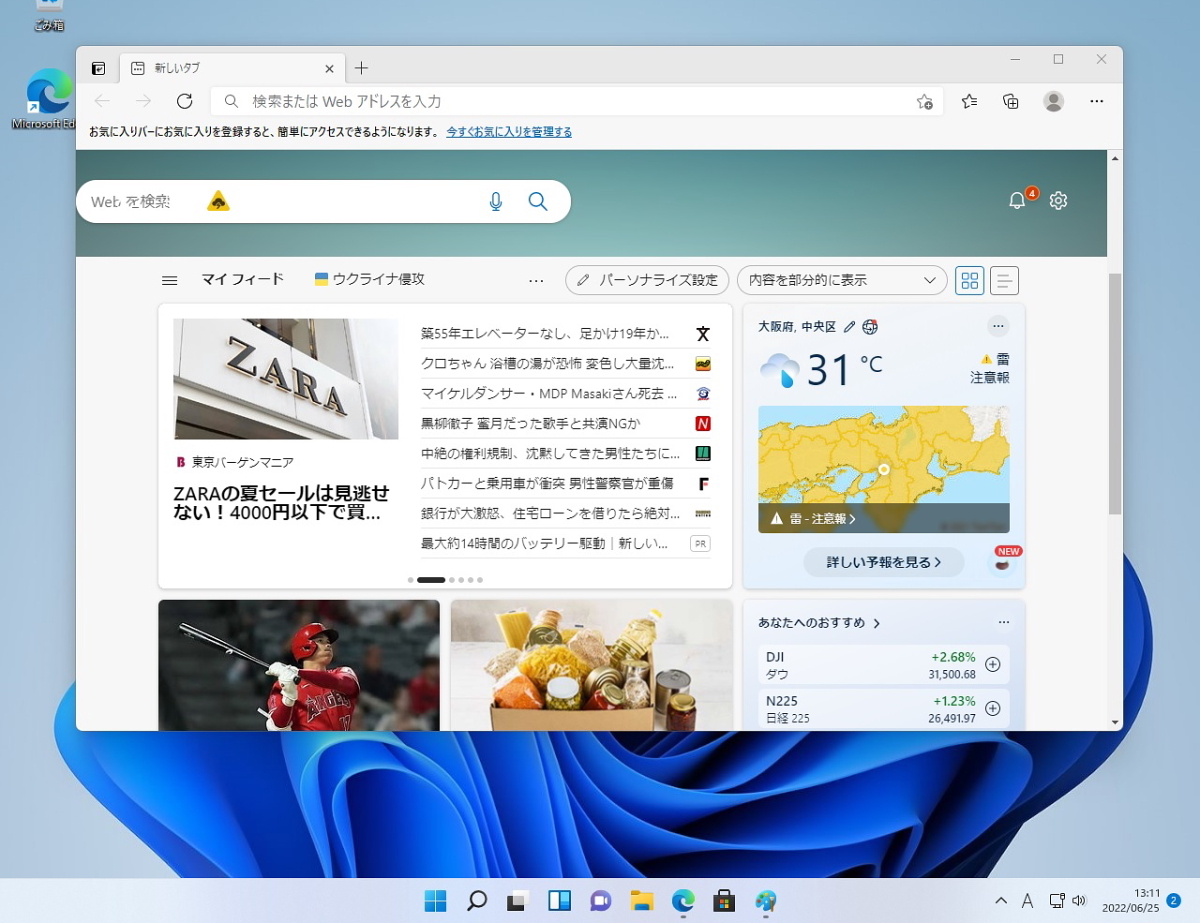1200x923 pixels.
Task: Click the Web を検索 search box
Action: pyautogui.click(x=323, y=201)
